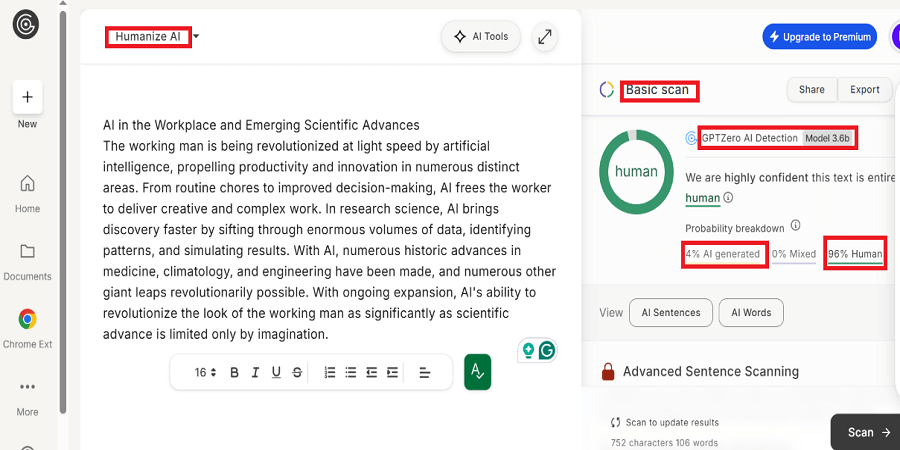Switch view to AI Sentences
This screenshot has width=900, height=450.
coord(670,313)
